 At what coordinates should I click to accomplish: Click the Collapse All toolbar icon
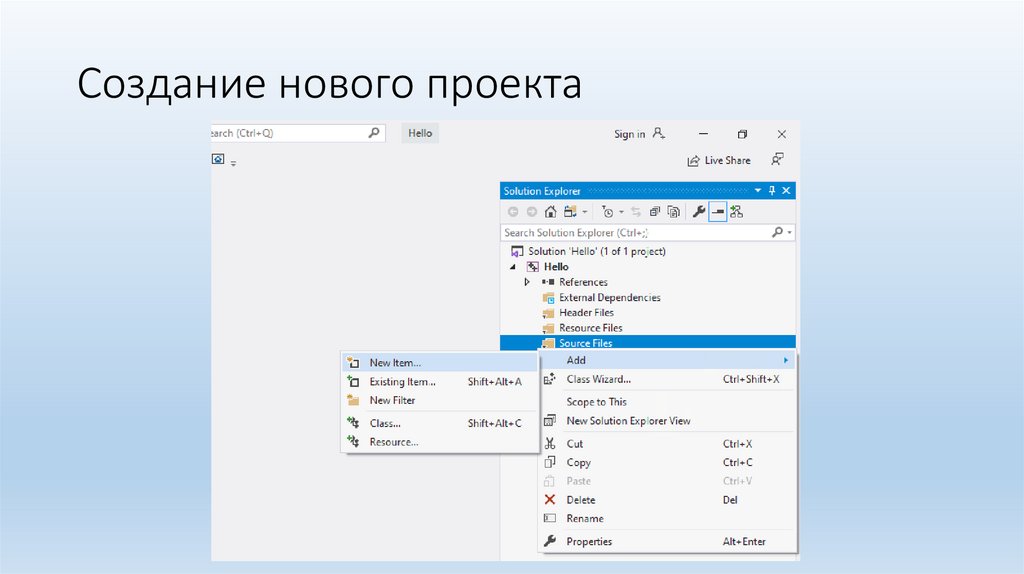click(x=655, y=212)
